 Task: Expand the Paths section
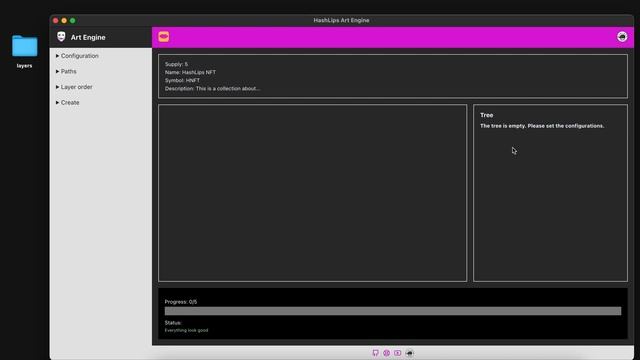pos(66,71)
